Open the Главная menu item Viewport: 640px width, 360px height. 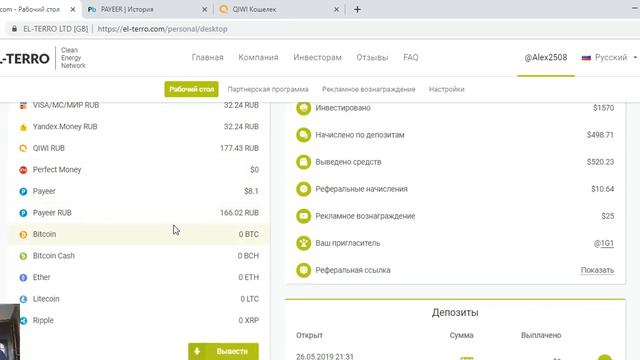[207, 58]
